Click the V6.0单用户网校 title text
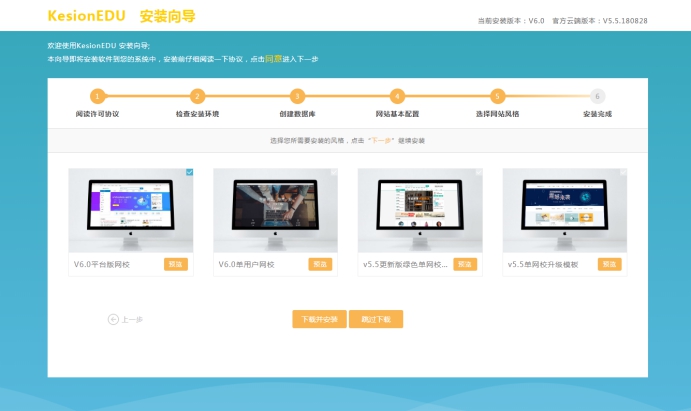The image size is (691, 411). click(246, 264)
